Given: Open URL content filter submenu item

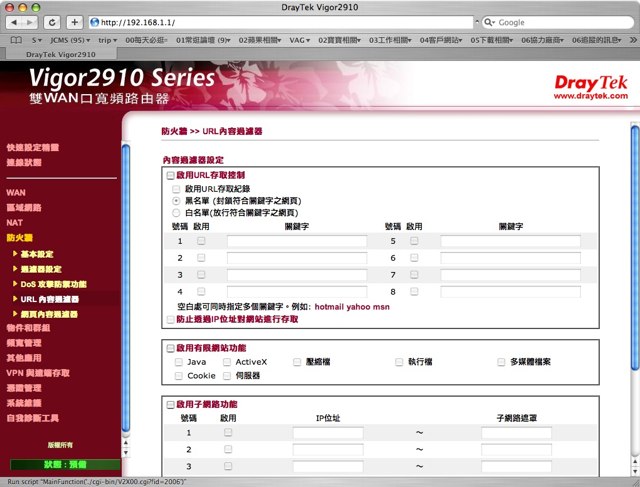Looking at the screenshot, I should (50, 299).
